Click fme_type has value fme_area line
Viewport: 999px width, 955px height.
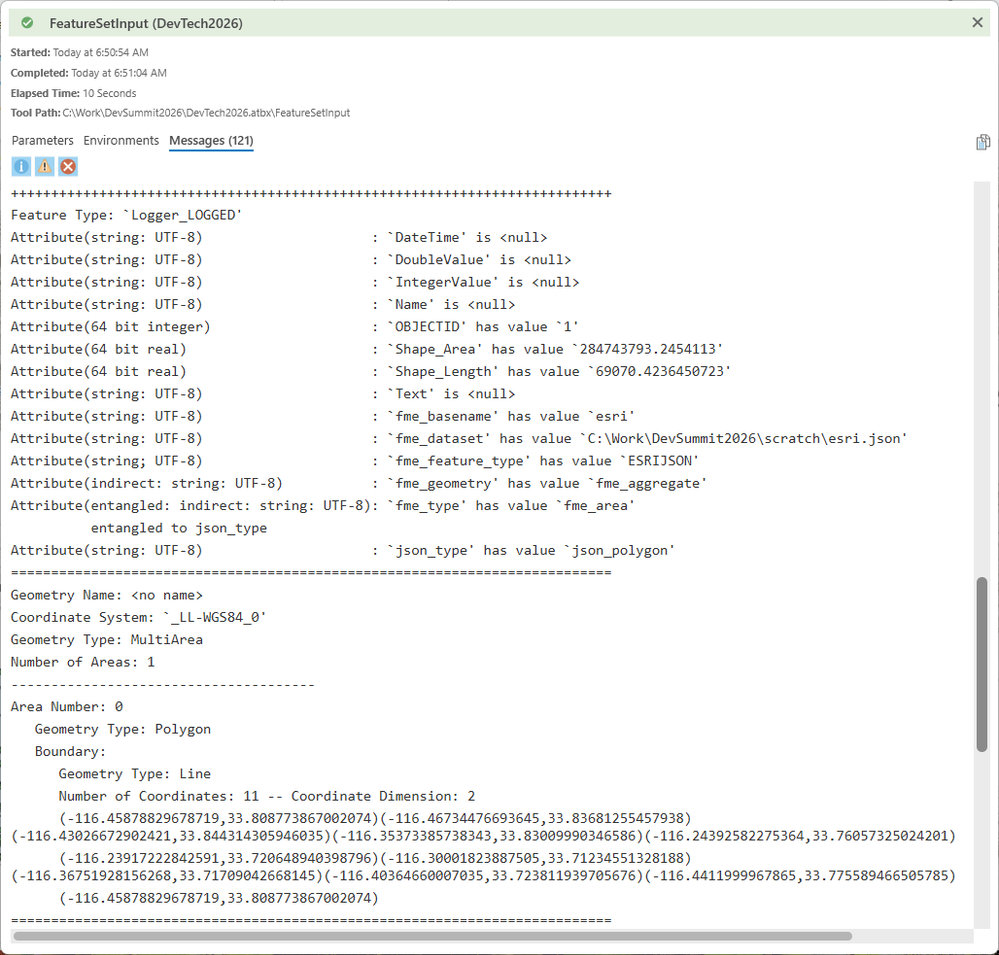323,506
